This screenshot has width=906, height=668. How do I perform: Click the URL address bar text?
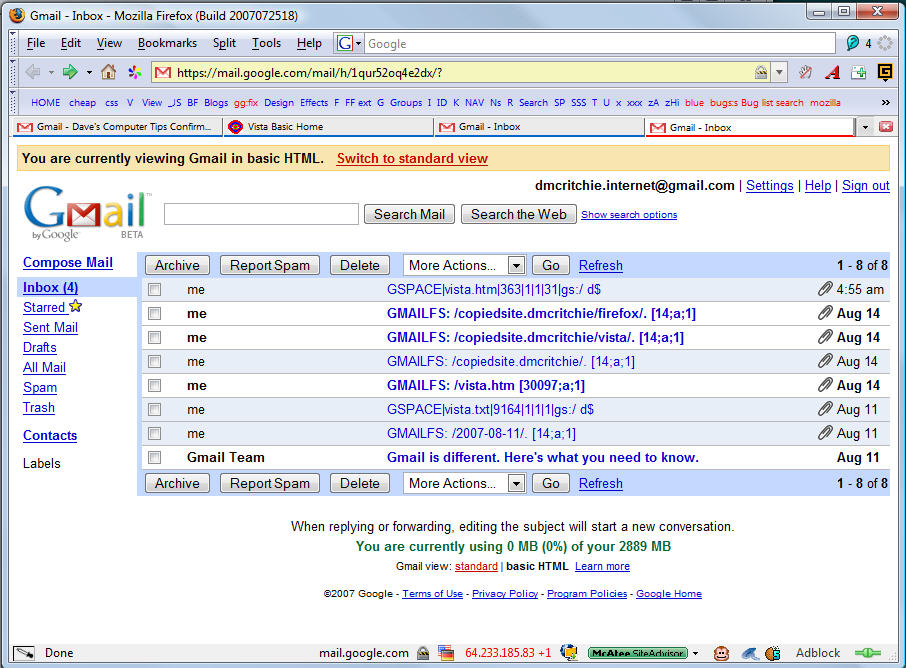click(309, 73)
